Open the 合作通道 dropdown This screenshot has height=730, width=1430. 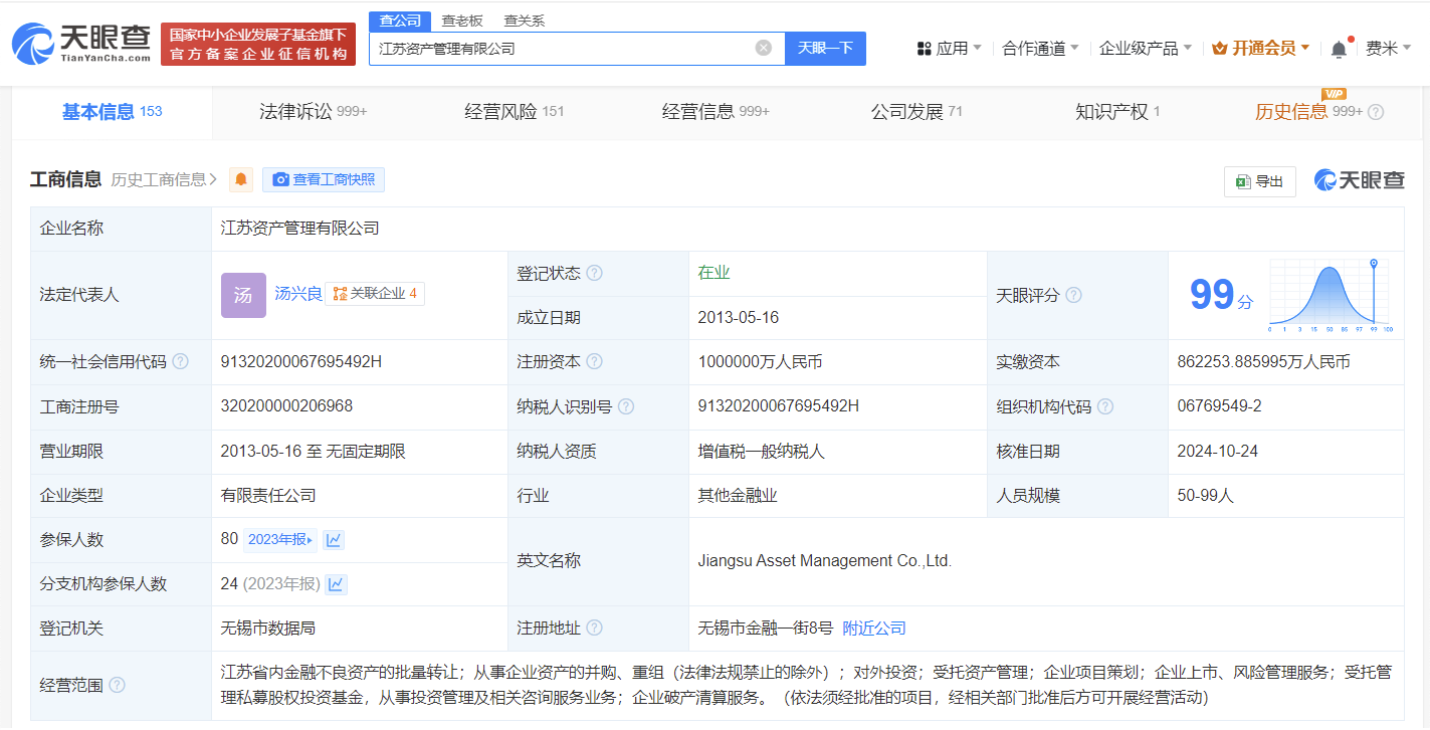tap(1040, 48)
